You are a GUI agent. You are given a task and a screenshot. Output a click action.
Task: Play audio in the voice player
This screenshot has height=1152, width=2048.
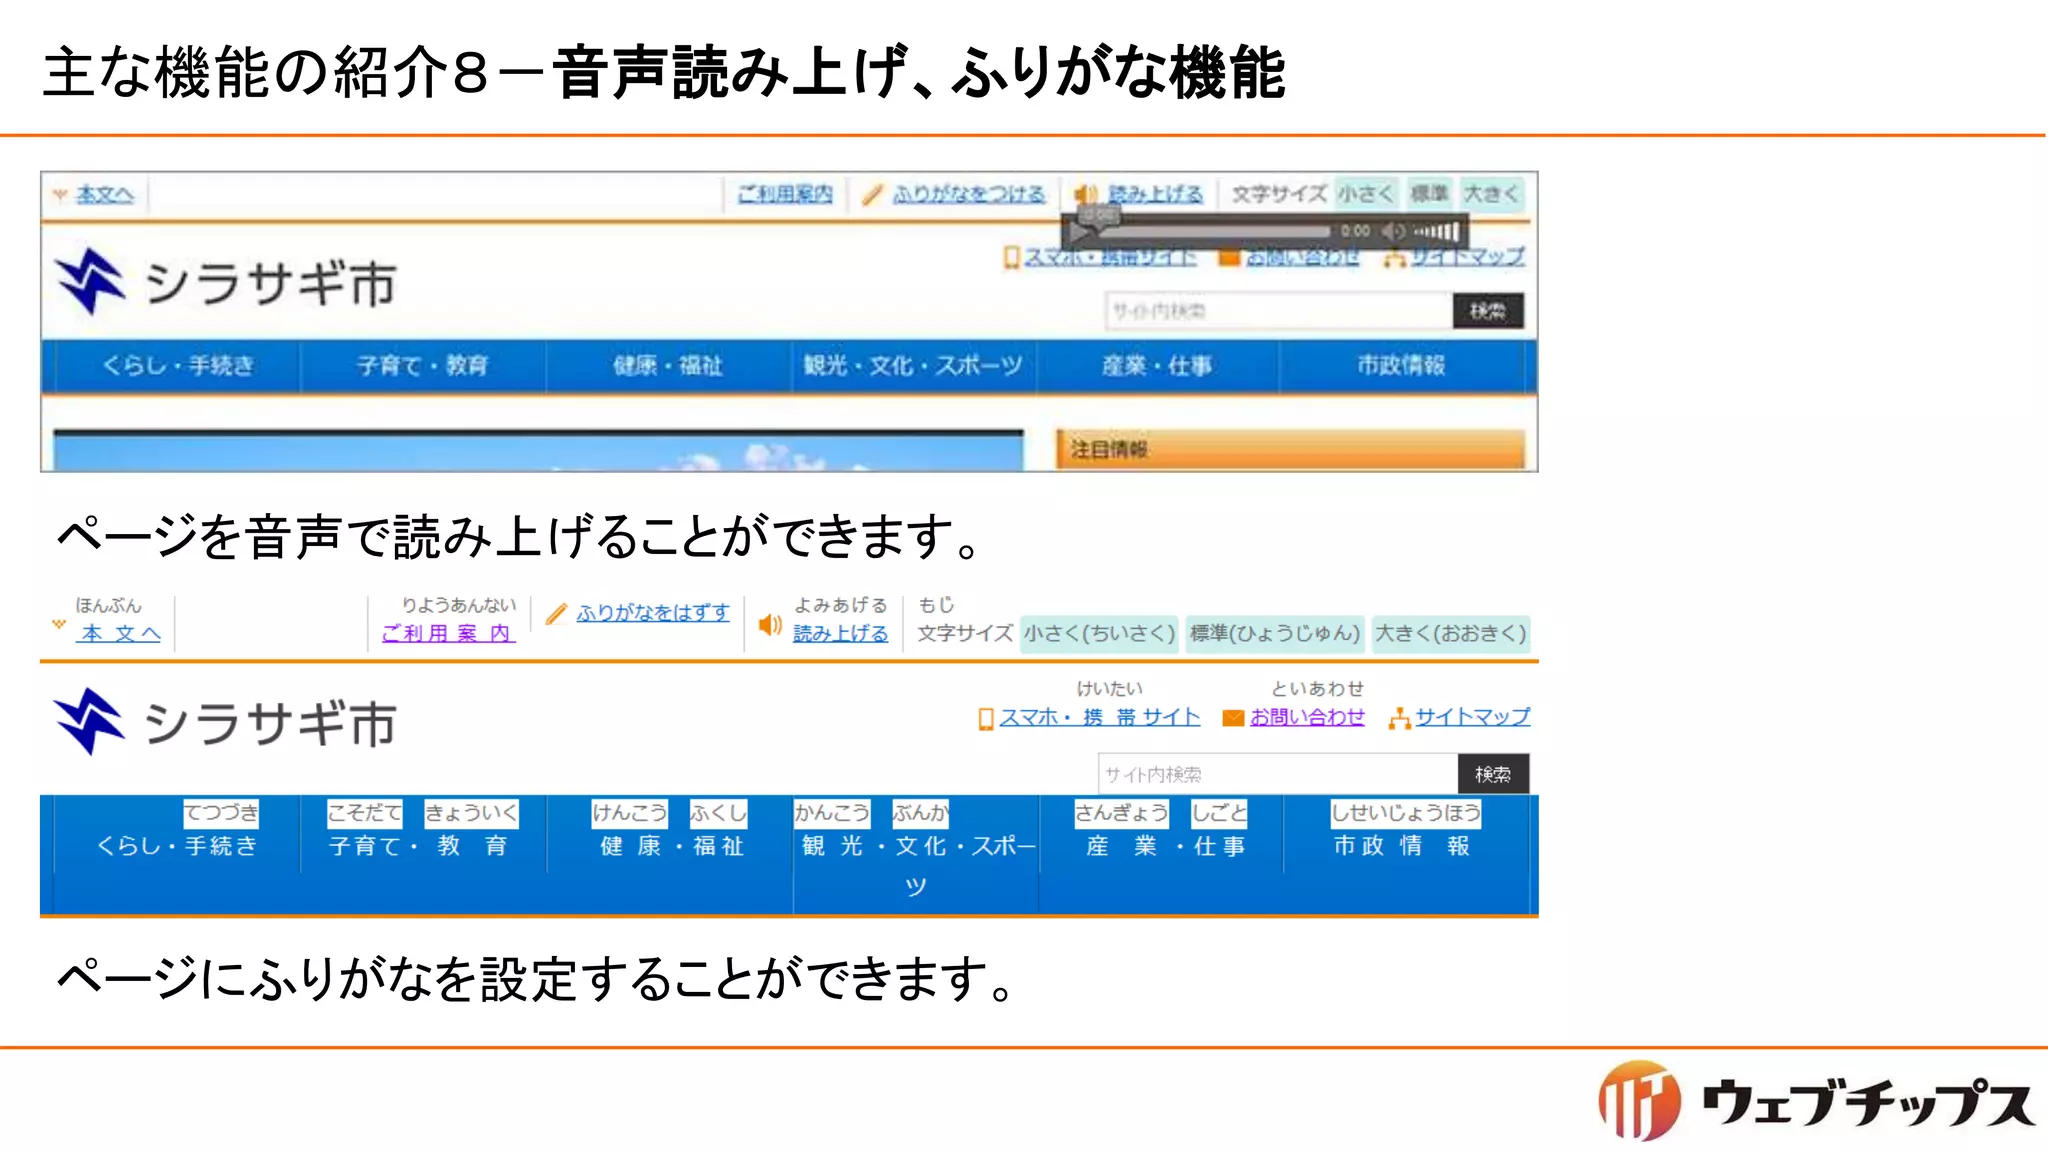click(x=1080, y=233)
